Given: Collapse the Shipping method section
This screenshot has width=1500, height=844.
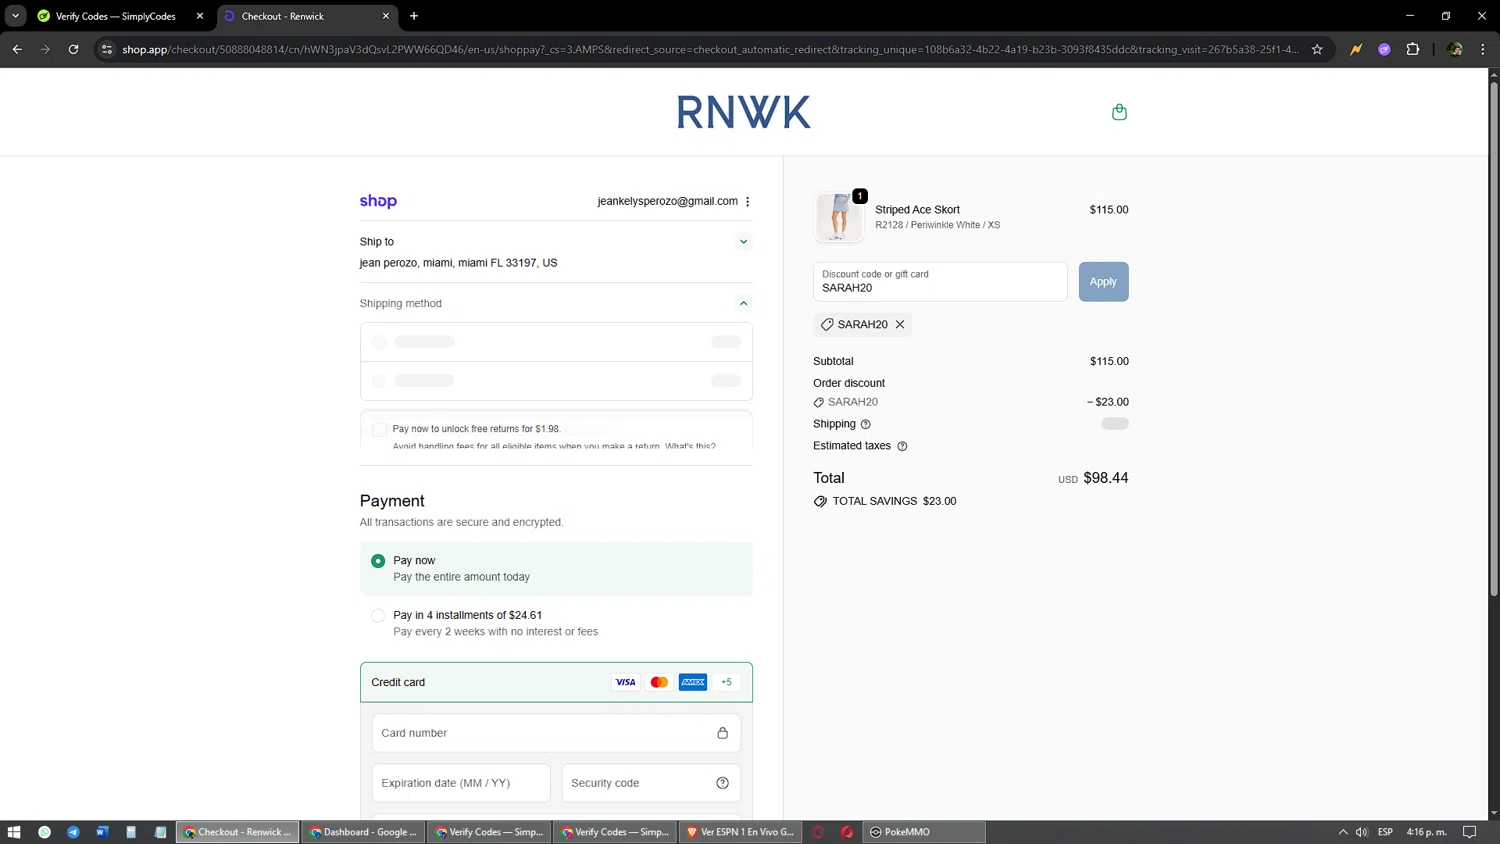Looking at the screenshot, I should pyautogui.click(x=743, y=303).
